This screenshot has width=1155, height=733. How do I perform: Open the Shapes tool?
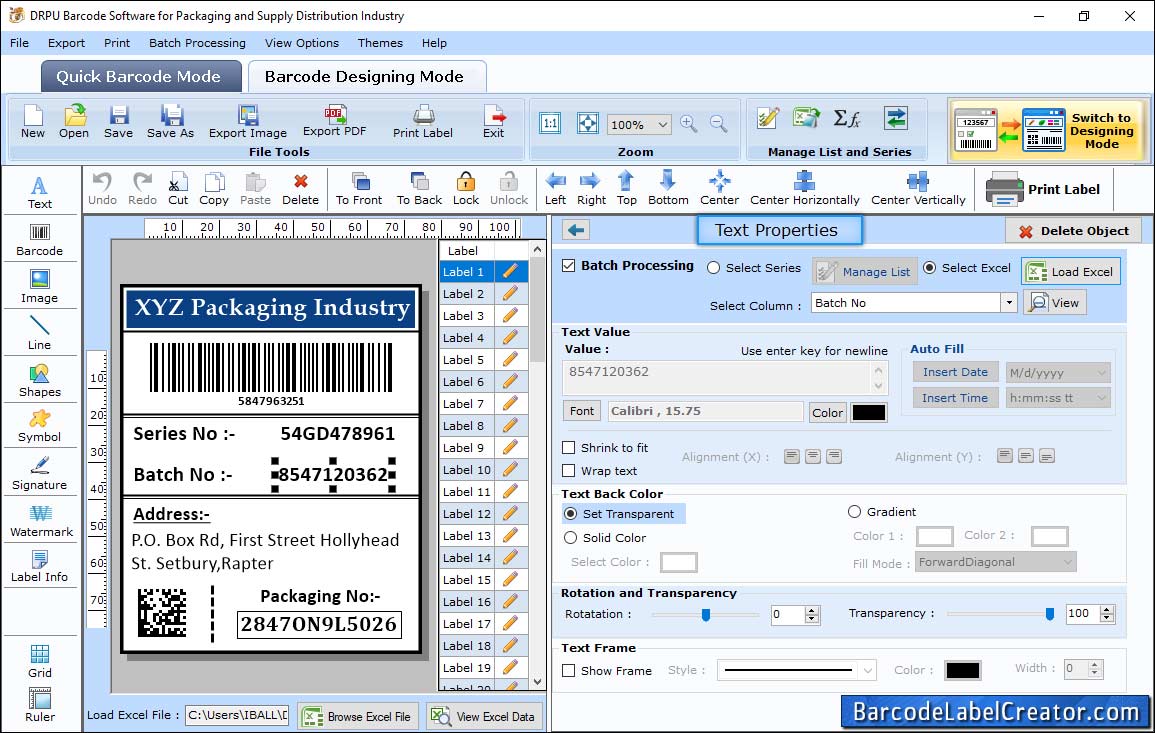(40, 381)
